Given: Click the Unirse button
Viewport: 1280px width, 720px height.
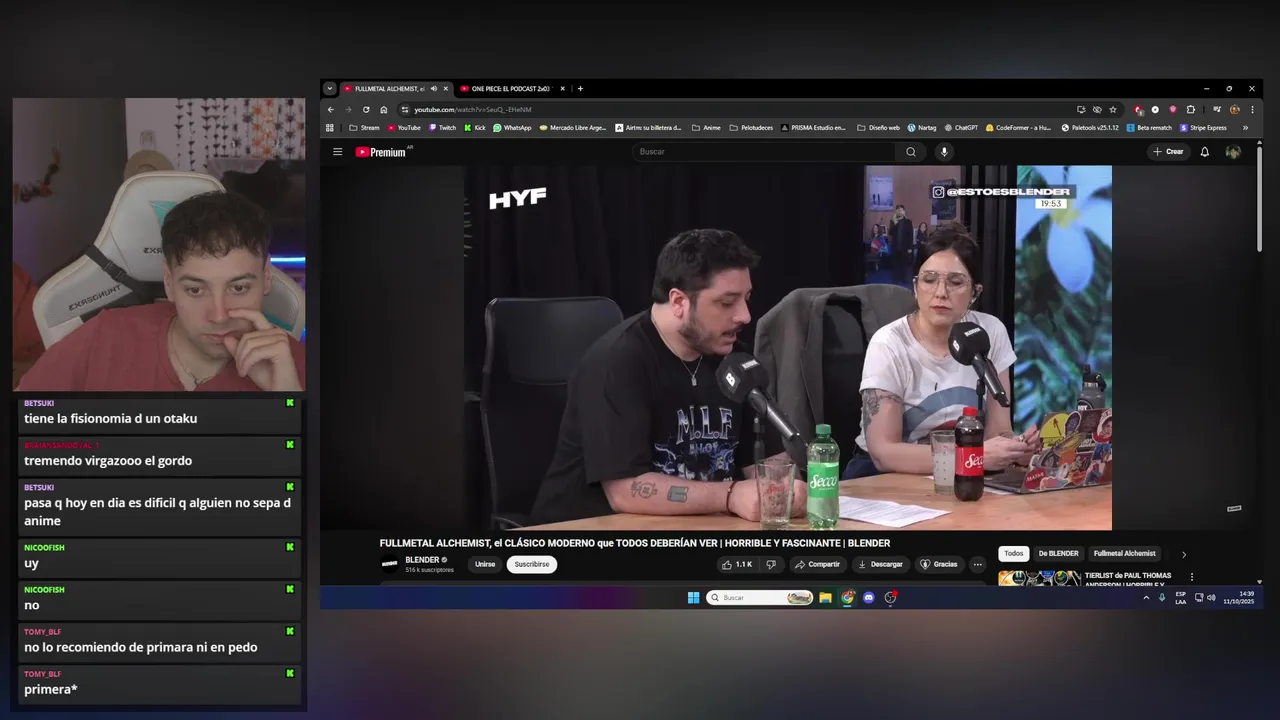Looking at the screenshot, I should tap(485, 564).
